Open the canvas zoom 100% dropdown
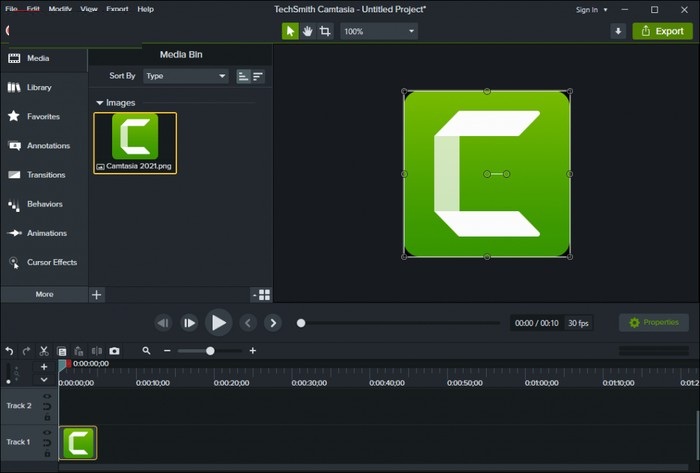The width and height of the screenshot is (700, 473). 379,31
